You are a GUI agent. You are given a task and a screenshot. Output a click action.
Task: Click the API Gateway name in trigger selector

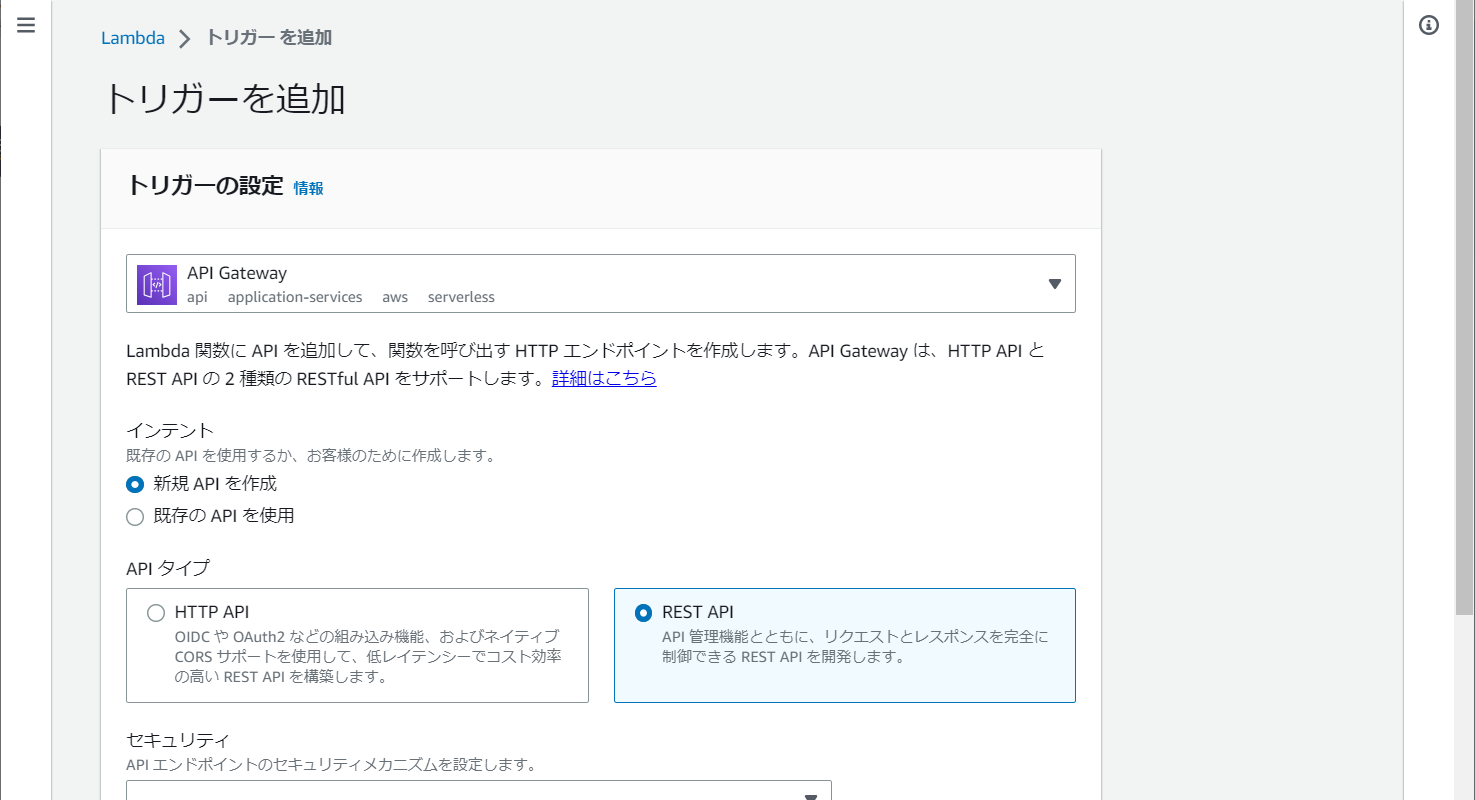[237, 273]
